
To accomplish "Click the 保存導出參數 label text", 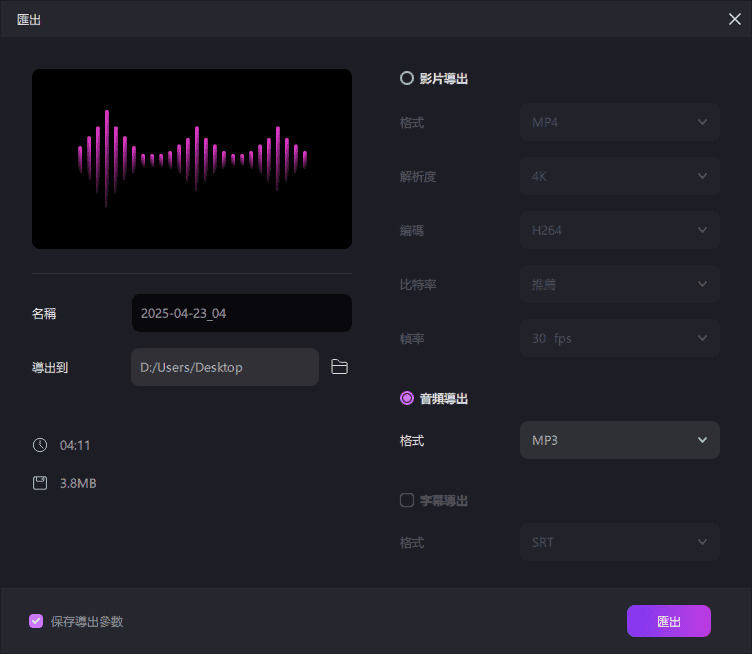I will (87, 621).
